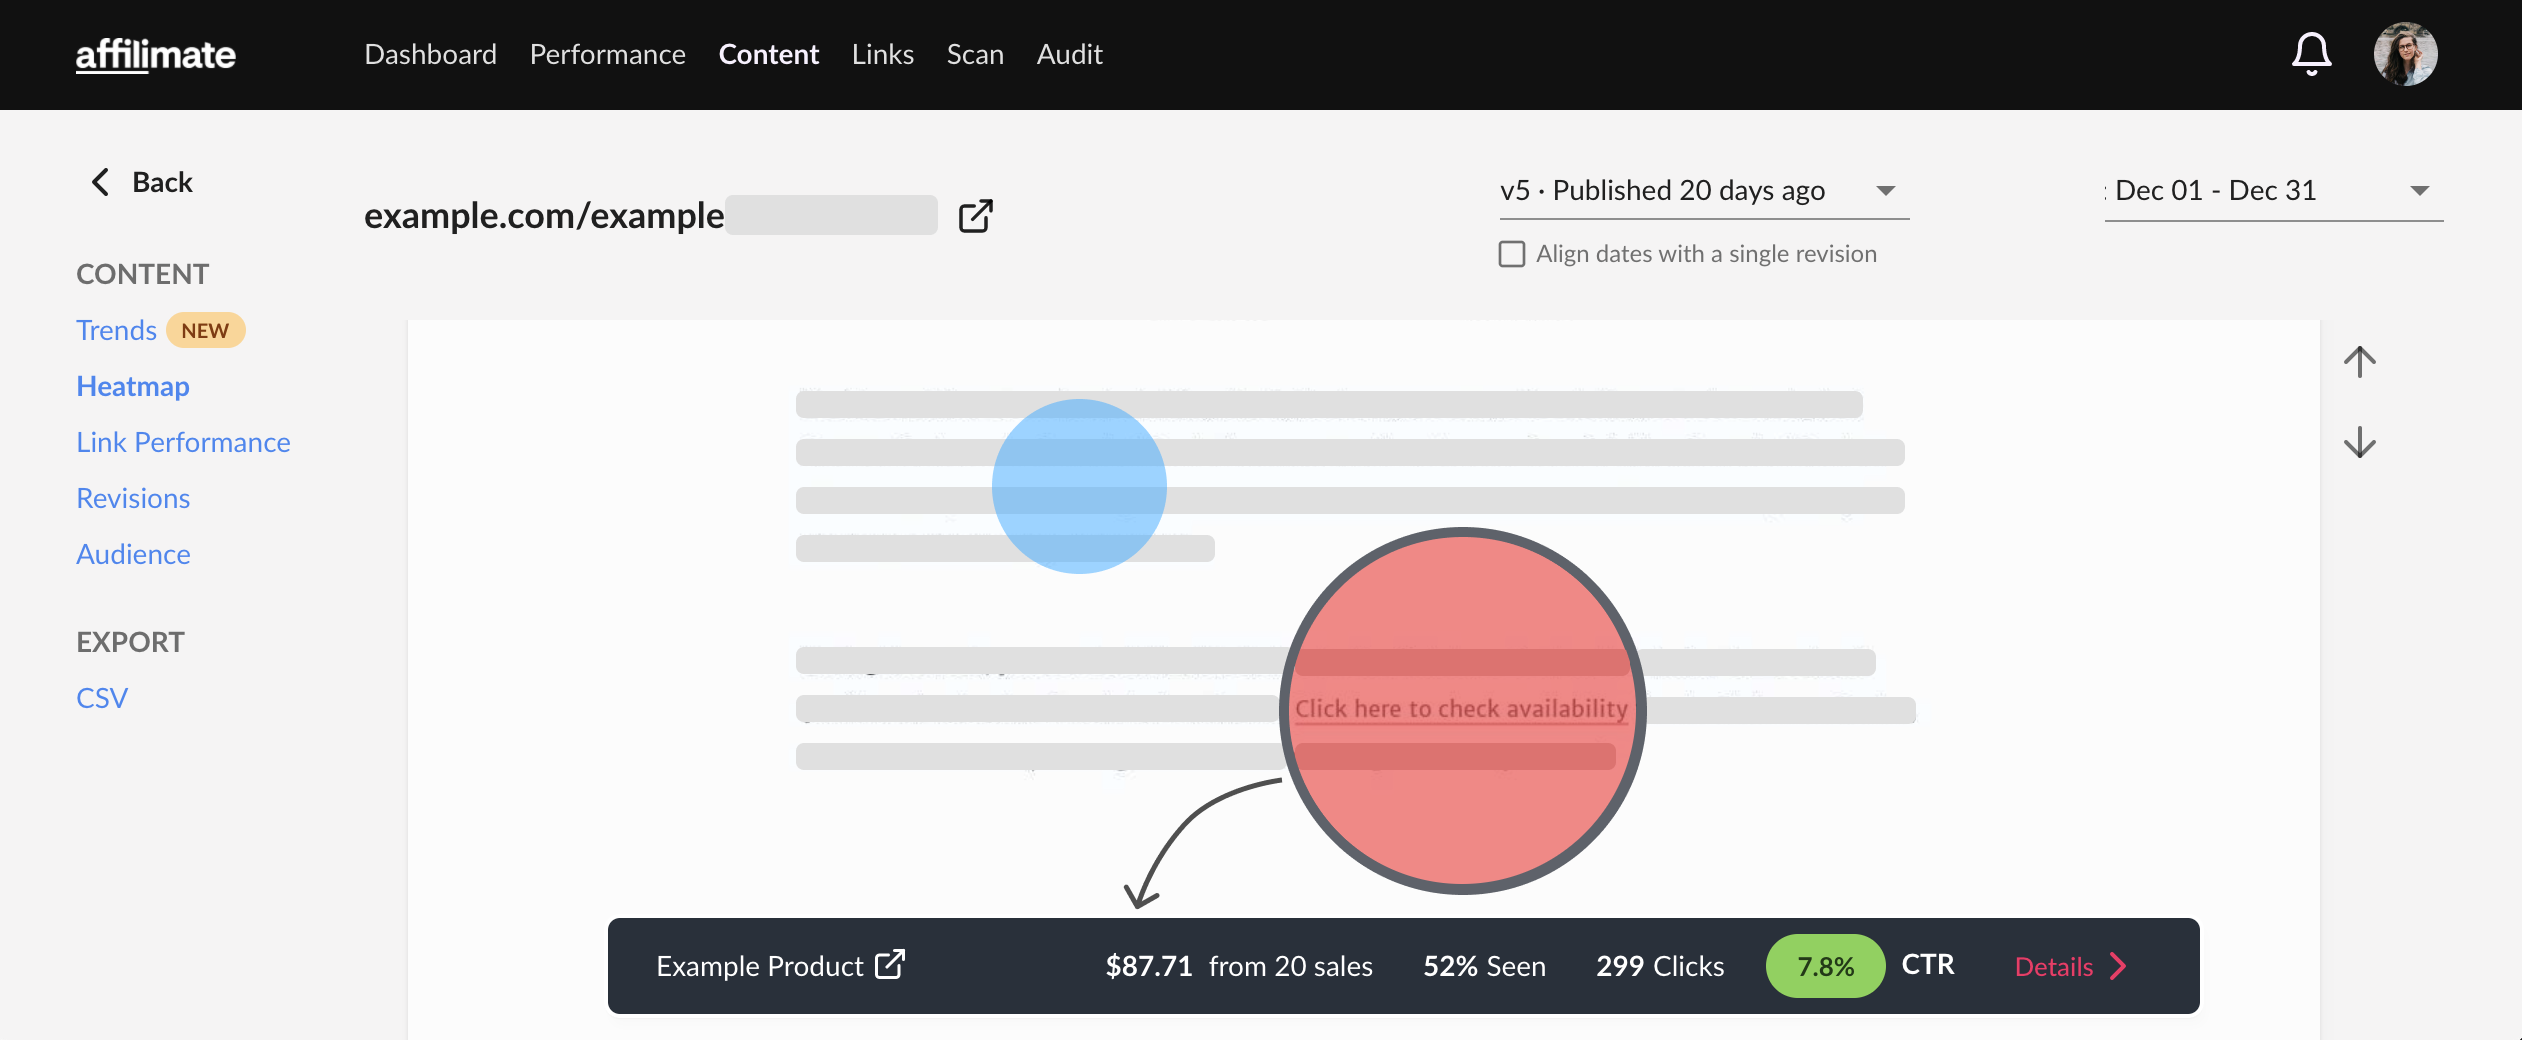Open Link Performance in sidebar
Screen dimensions: 2522x1040
(183, 442)
